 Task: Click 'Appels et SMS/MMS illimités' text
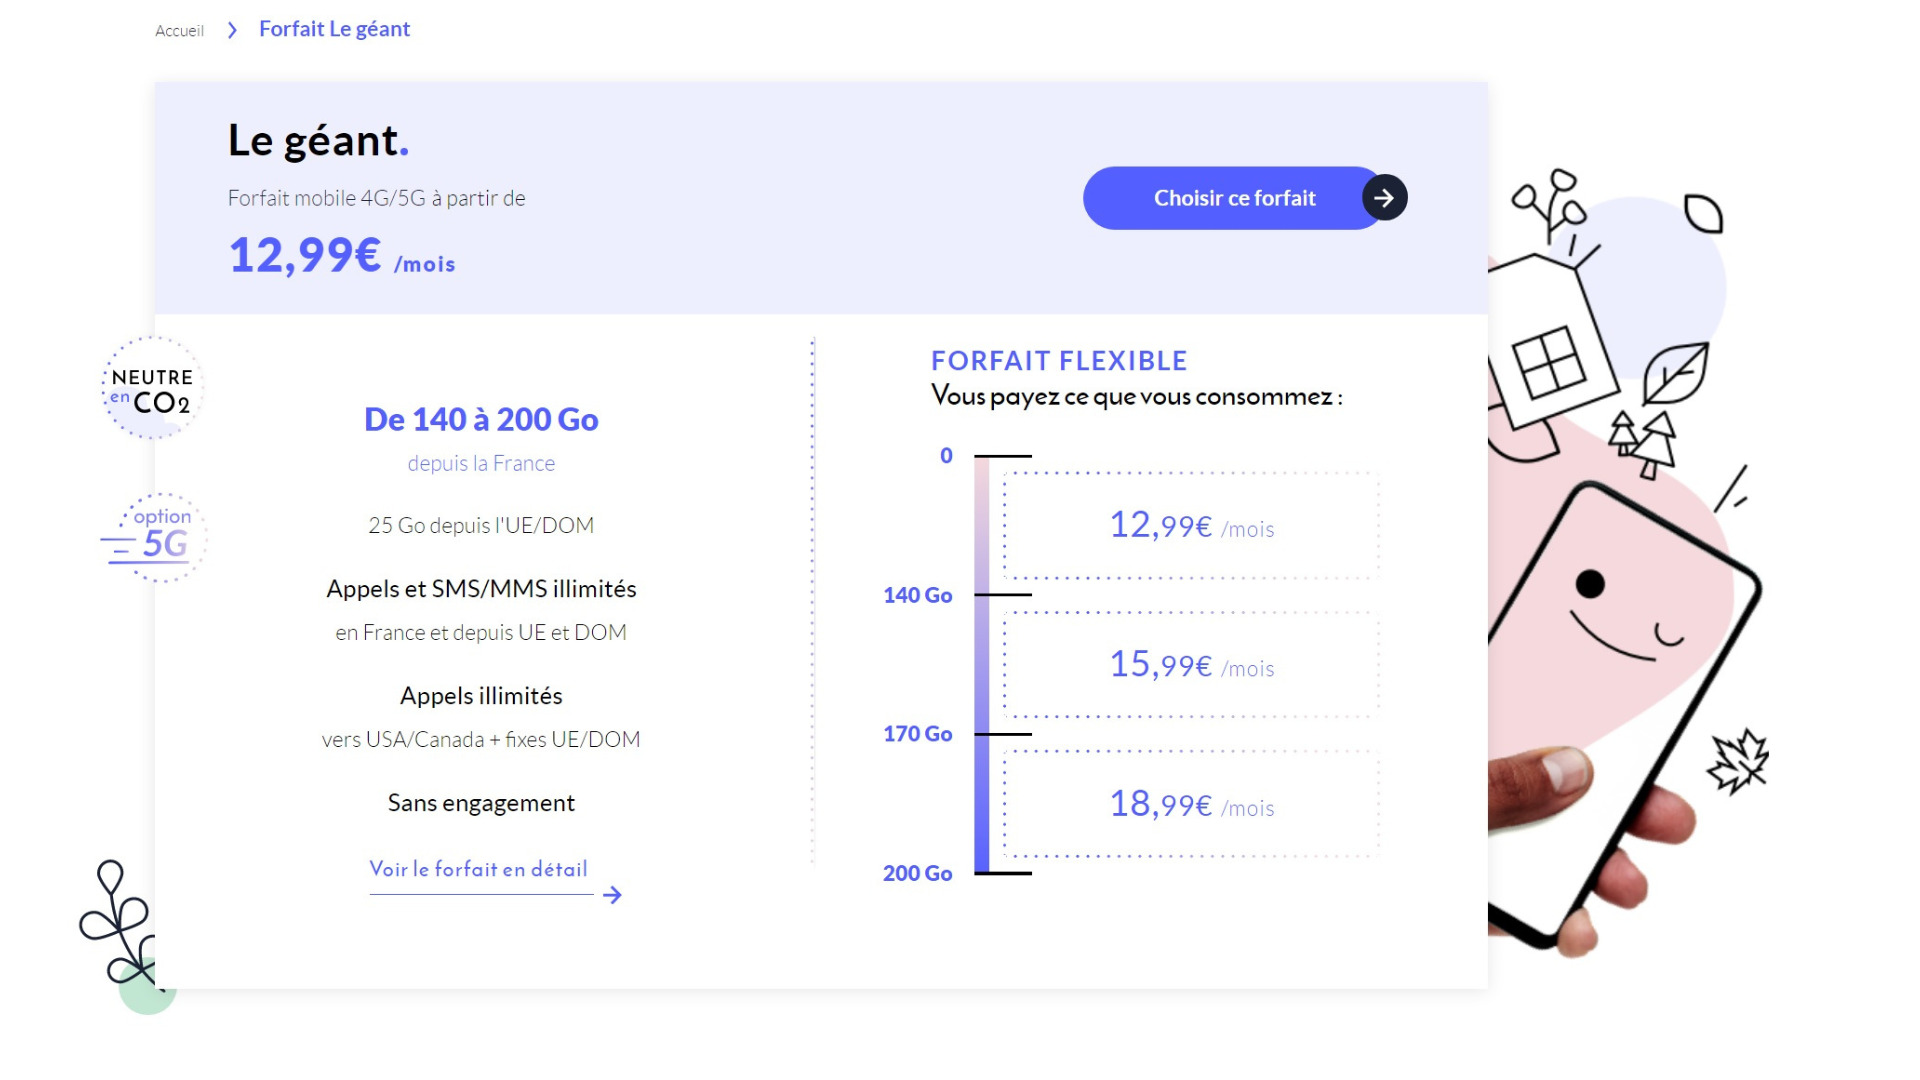point(481,589)
